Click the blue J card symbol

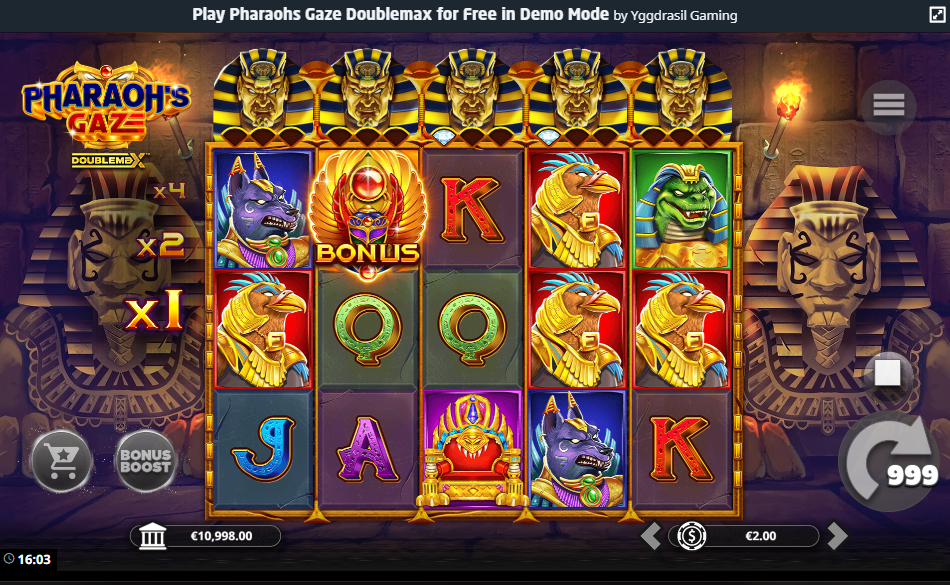263,449
